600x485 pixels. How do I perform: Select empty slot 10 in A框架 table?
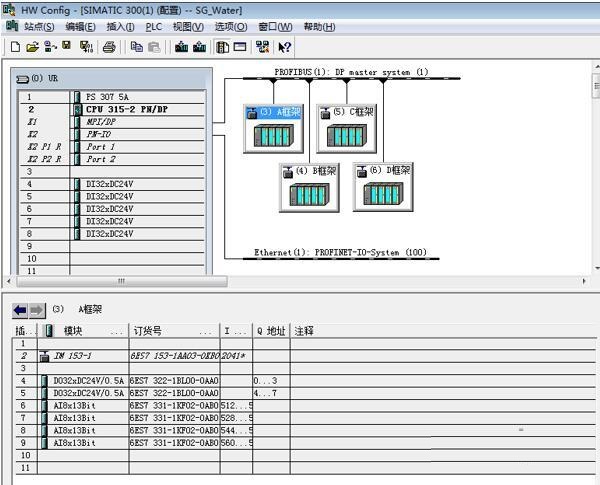point(305,456)
